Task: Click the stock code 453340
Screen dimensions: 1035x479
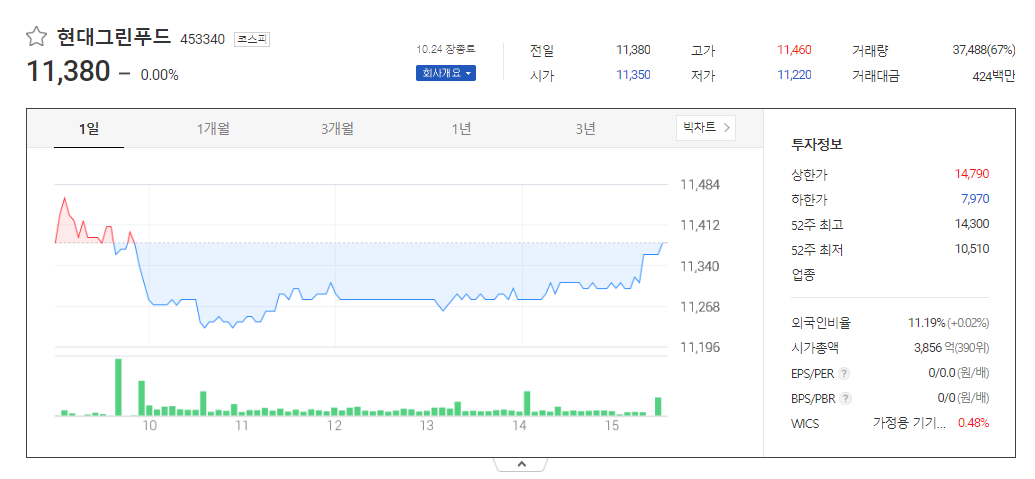Action: pos(203,39)
